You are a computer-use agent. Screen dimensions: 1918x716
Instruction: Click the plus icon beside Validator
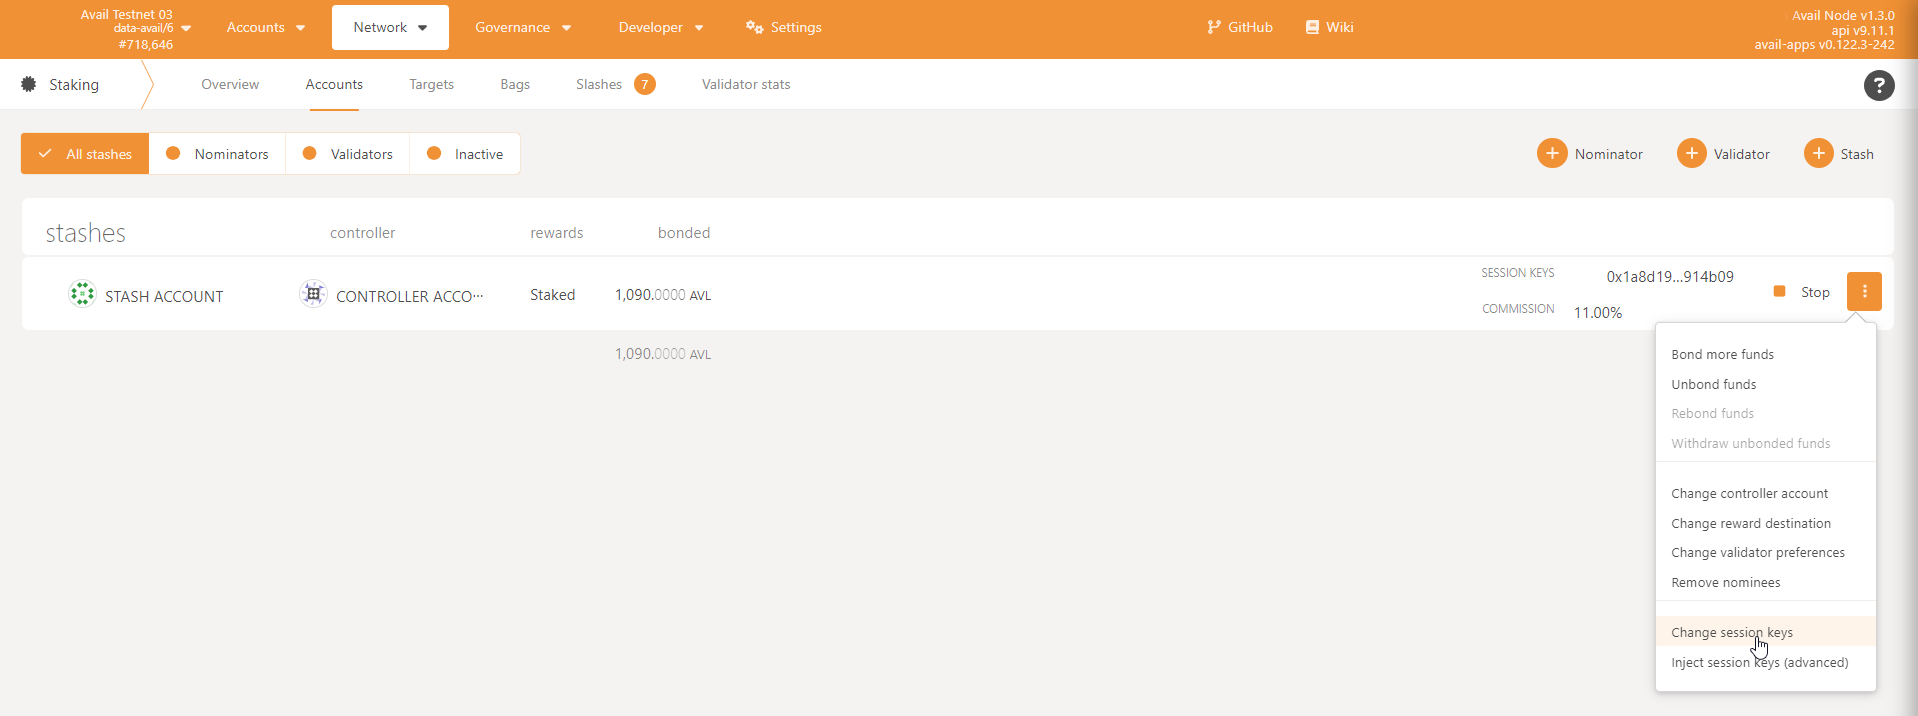point(1691,154)
